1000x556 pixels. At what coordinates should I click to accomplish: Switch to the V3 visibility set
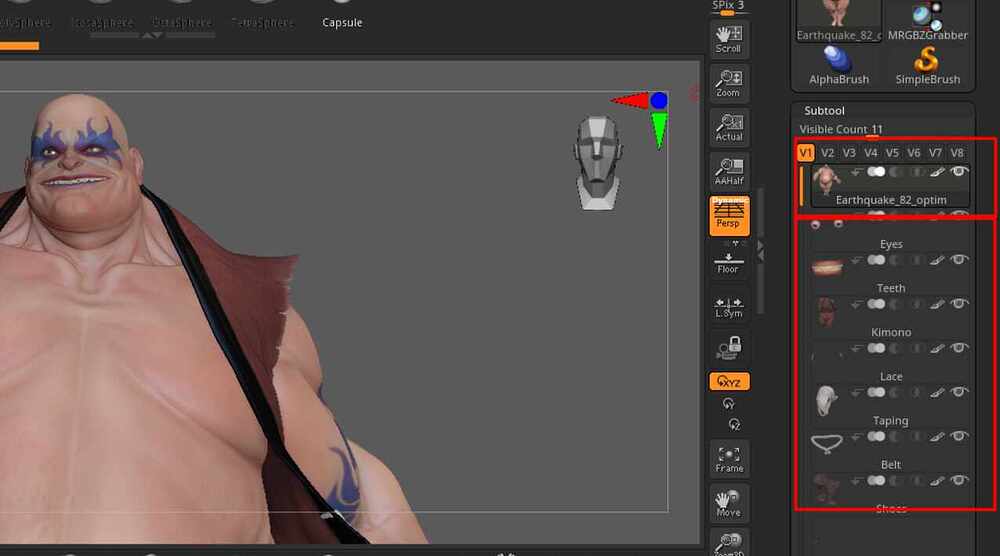(849, 153)
